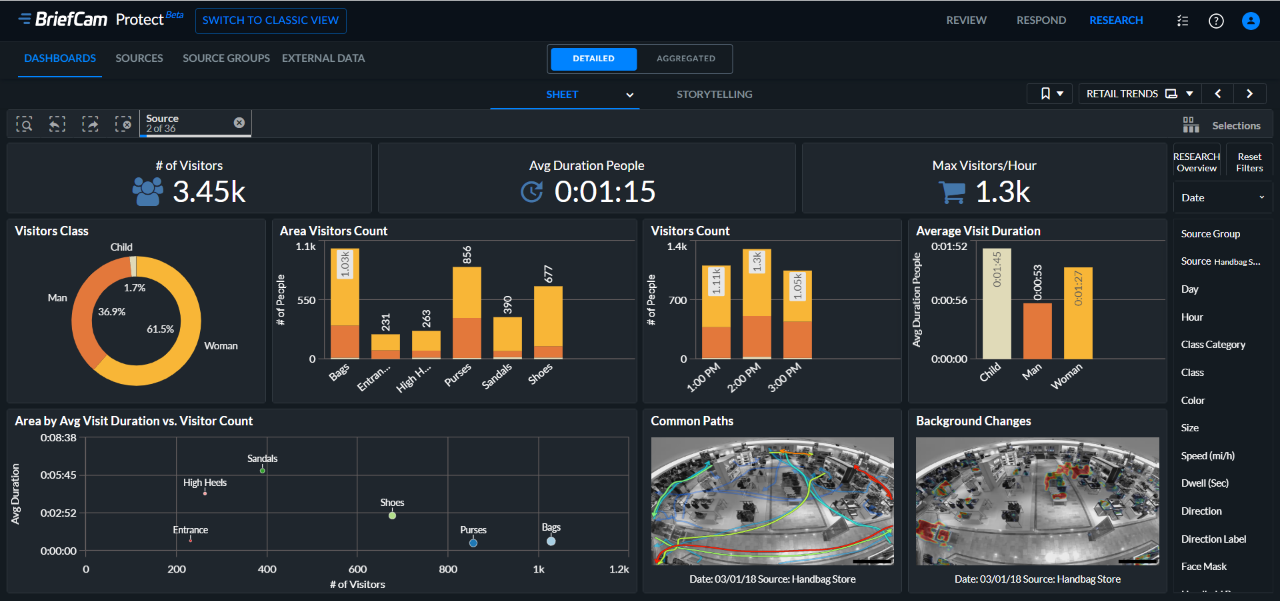Open the user profile avatar
1280x601 pixels.
point(1250,21)
